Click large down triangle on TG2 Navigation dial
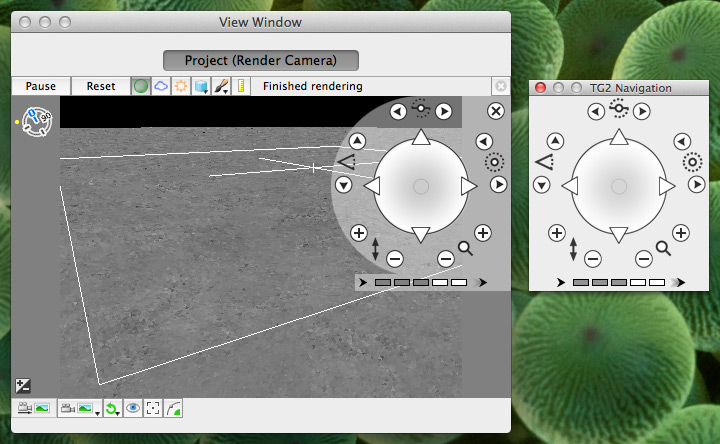Screen dimensions: 720x444 [619, 235]
